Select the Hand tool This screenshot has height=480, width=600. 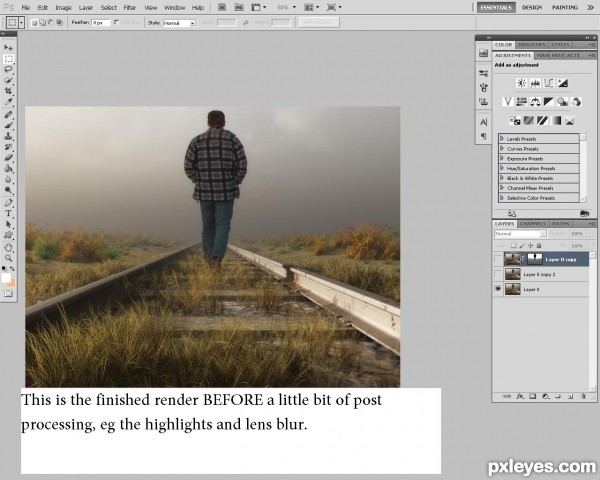pyautogui.click(x=8, y=248)
